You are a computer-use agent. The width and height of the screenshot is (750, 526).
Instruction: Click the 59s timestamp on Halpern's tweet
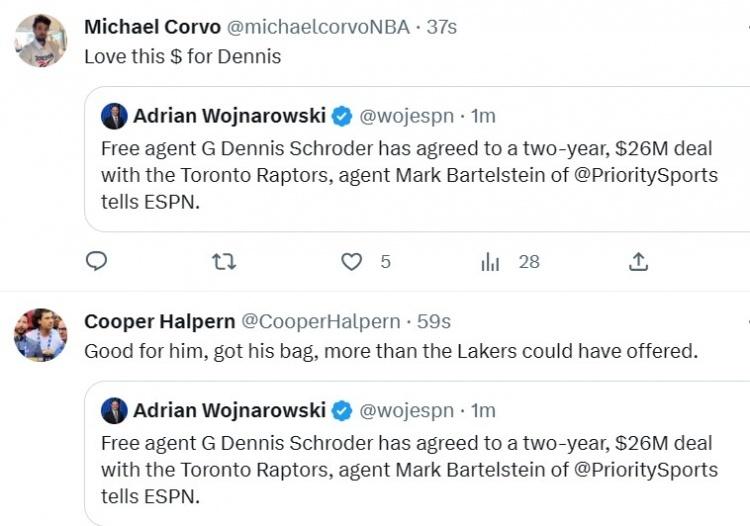[x=433, y=321]
